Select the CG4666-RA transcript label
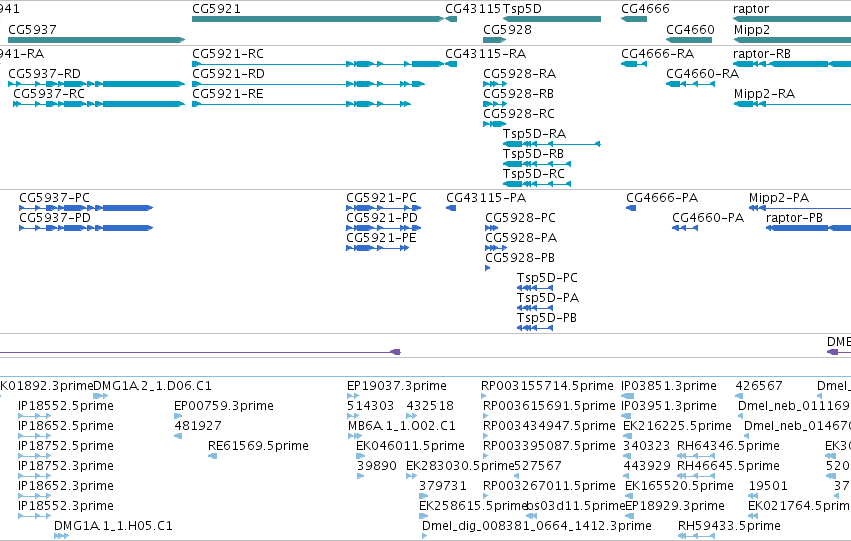Viewport: 851px width, 541px height. point(658,54)
